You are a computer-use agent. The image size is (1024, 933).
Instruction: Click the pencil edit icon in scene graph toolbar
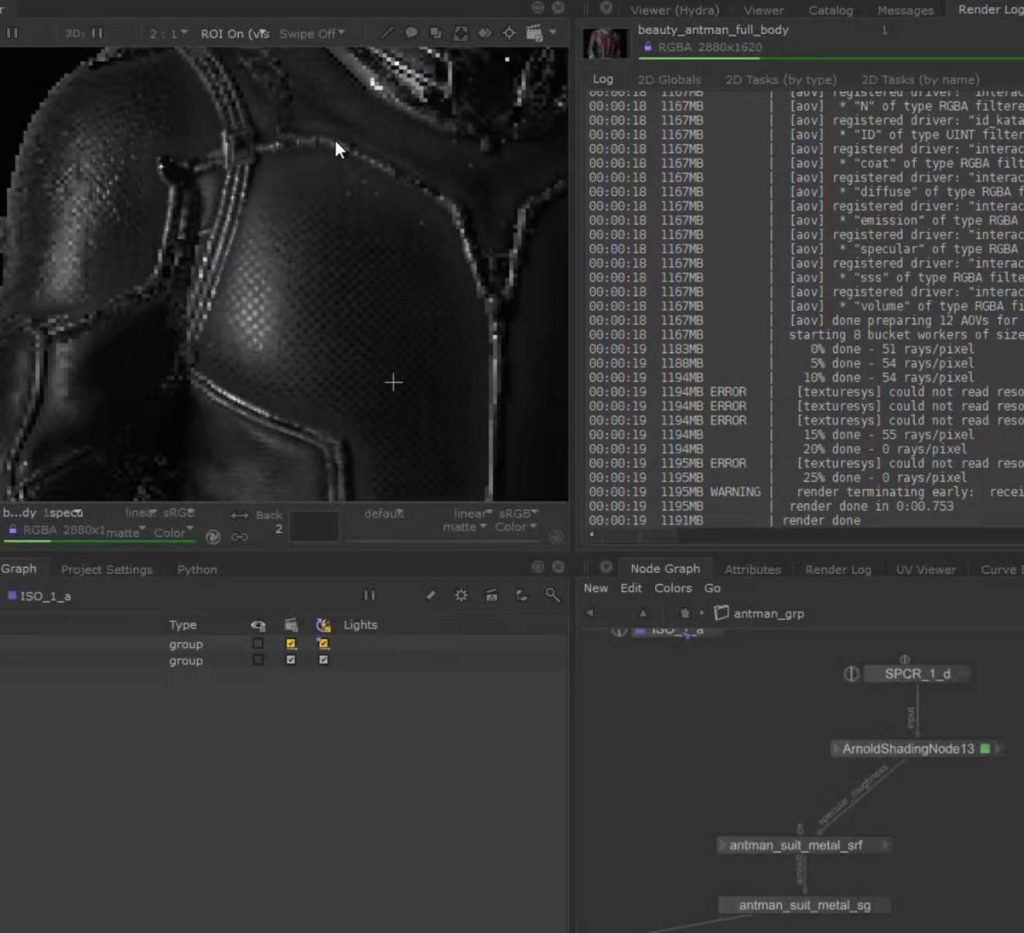click(x=431, y=595)
